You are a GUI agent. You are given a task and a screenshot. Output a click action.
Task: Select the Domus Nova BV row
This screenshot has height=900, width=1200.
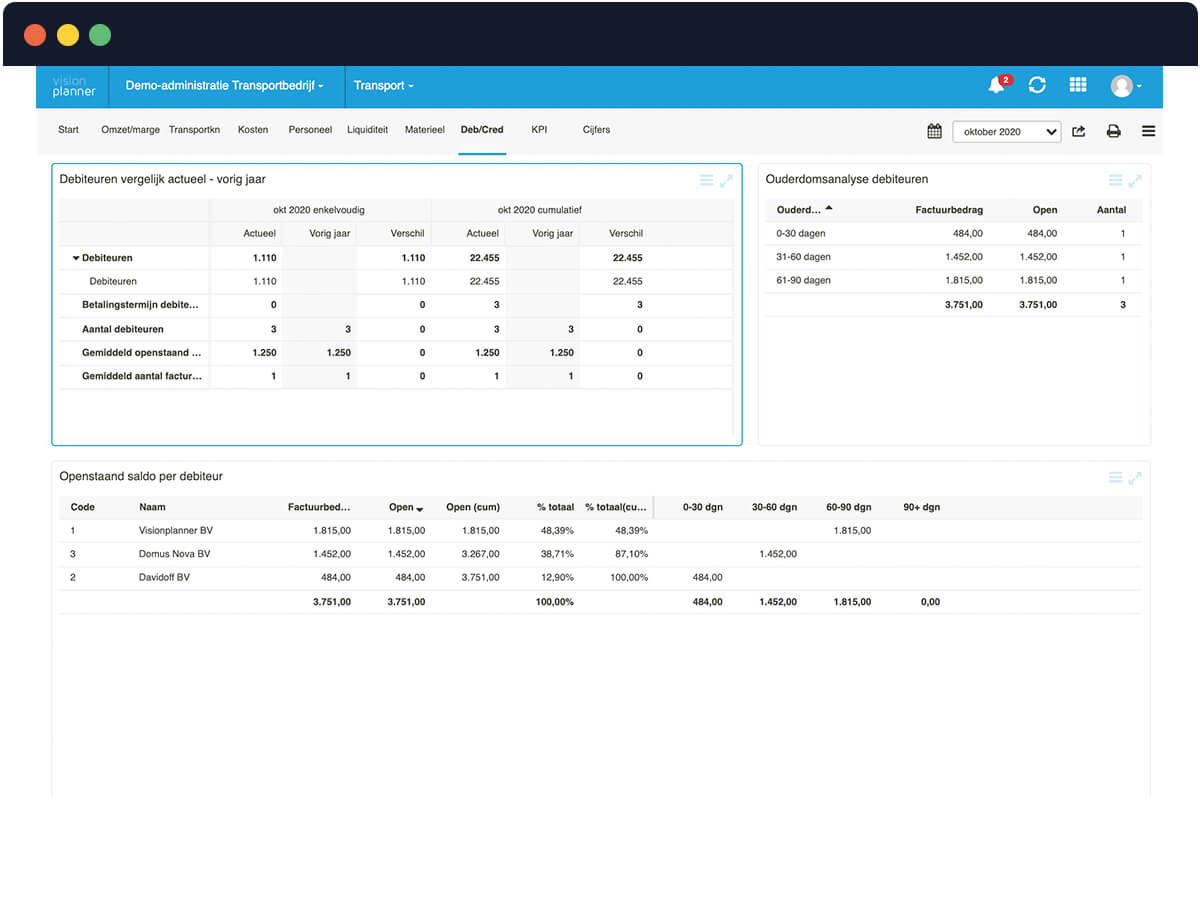click(600, 554)
